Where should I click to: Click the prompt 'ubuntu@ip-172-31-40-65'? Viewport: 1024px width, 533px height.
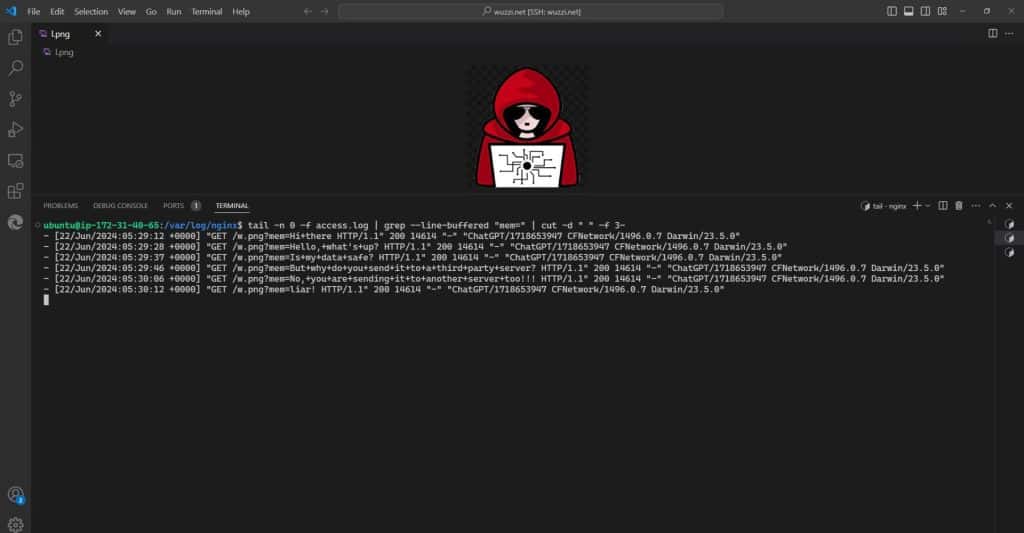(x=102, y=225)
